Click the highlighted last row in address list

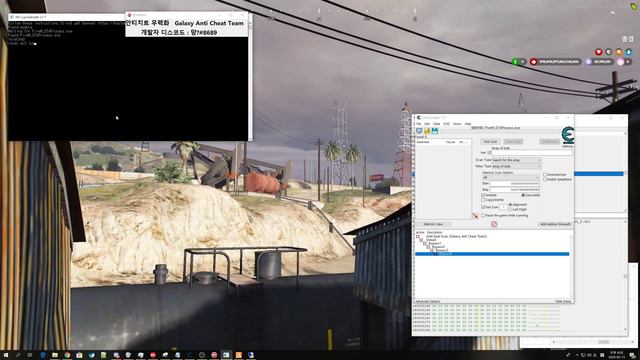point(492,254)
